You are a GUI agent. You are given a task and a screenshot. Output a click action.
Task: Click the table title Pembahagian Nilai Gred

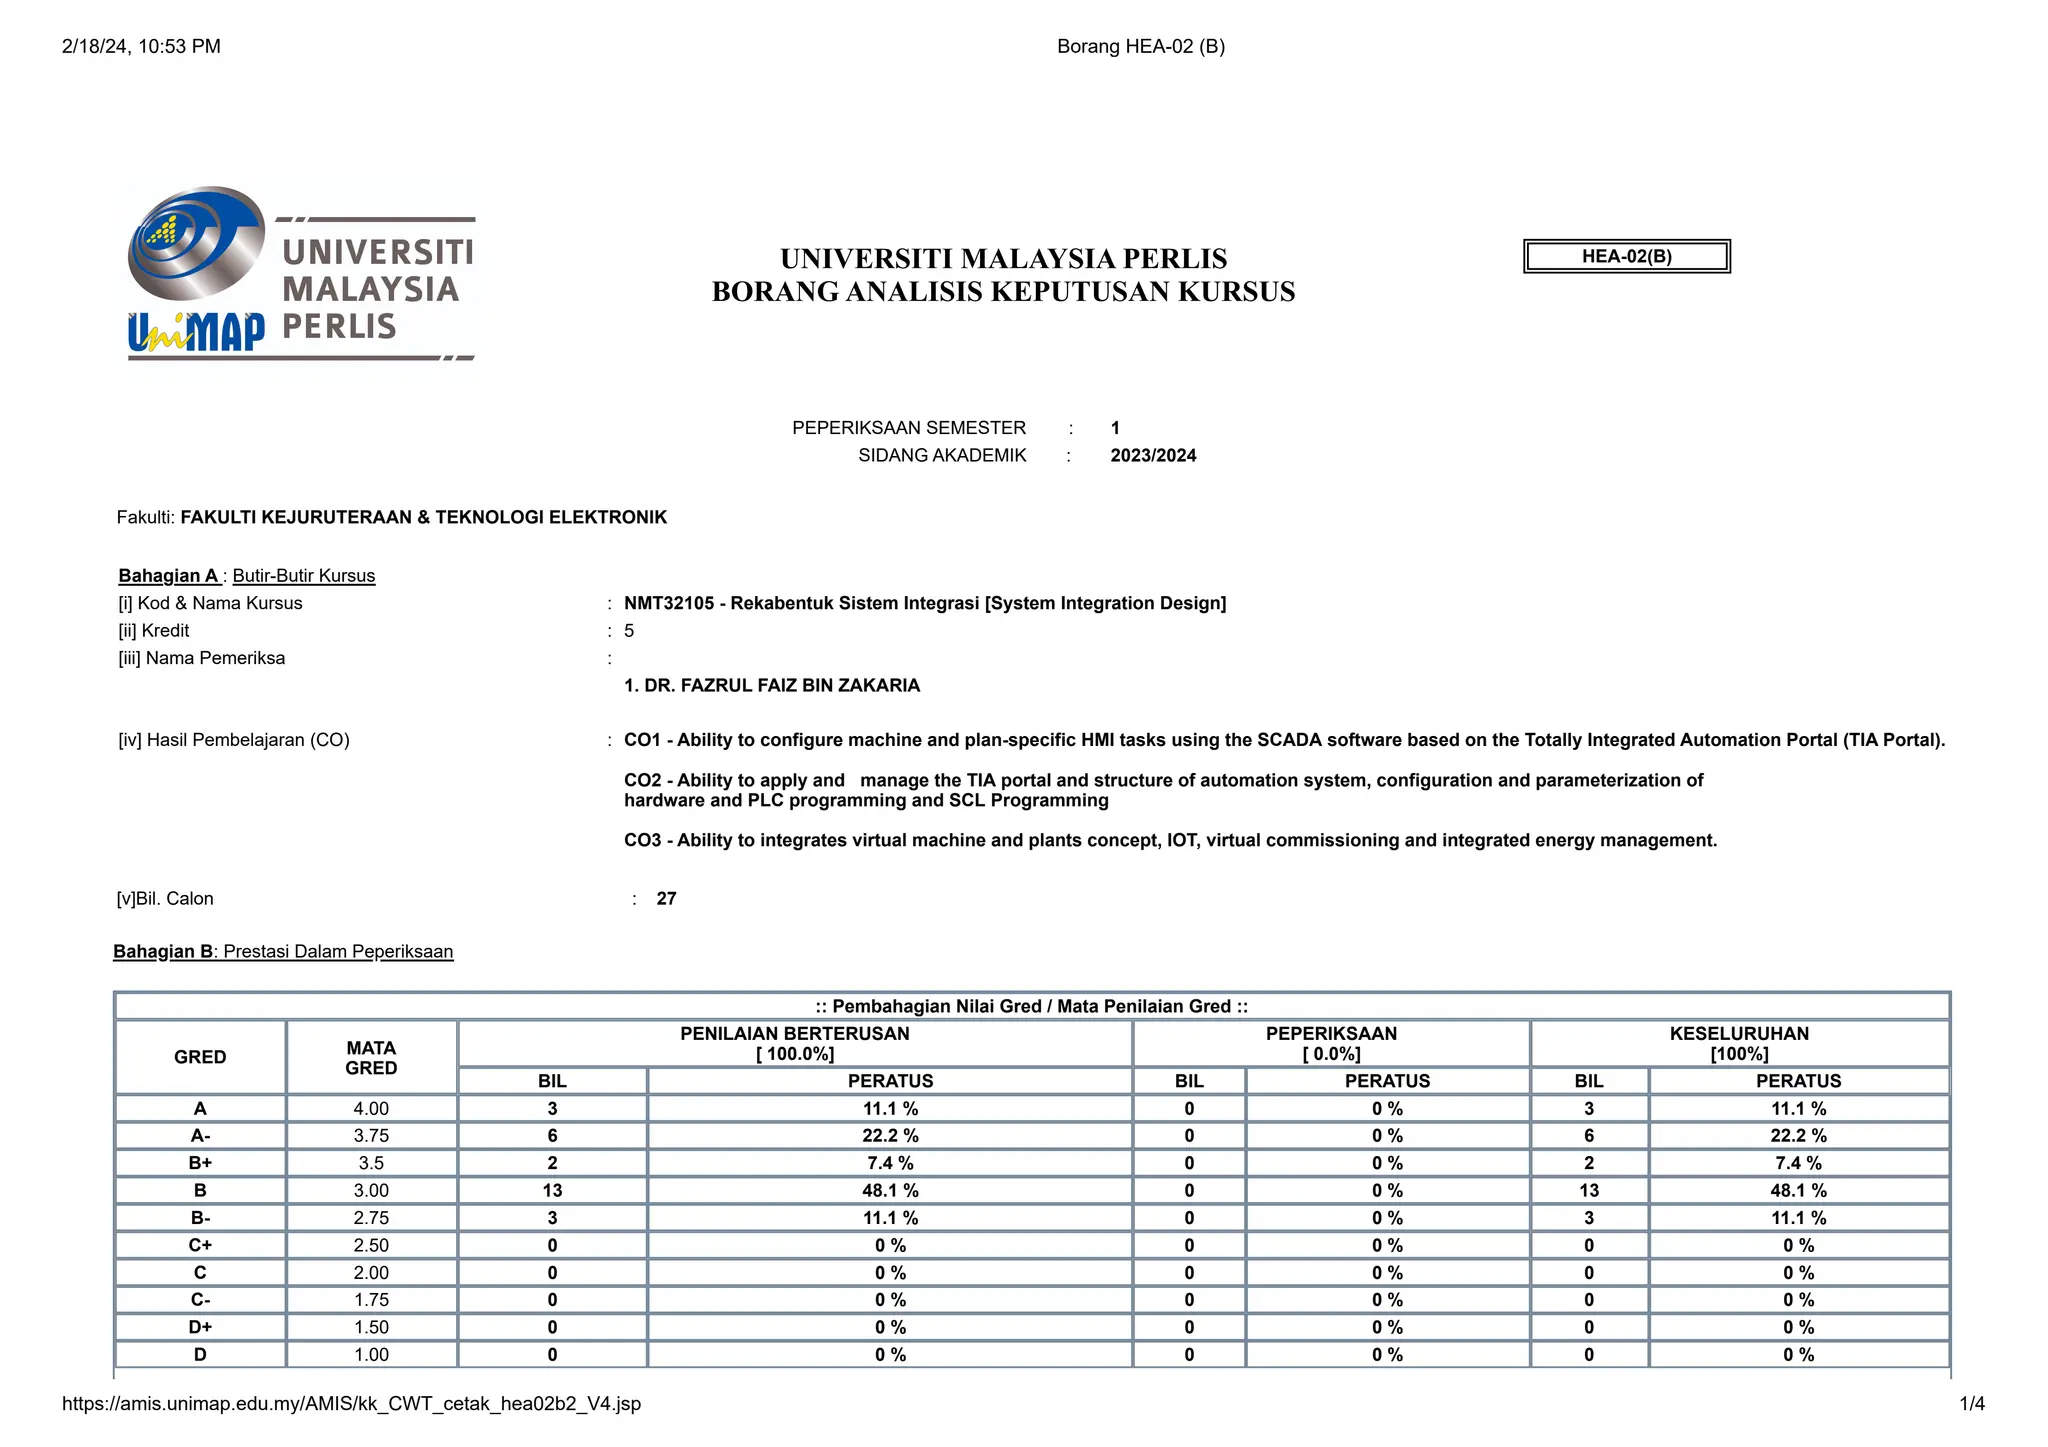pyautogui.click(x=1031, y=1006)
